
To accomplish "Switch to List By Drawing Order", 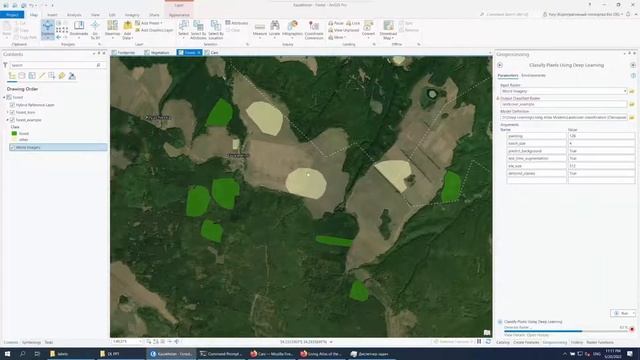I will coord(12,76).
